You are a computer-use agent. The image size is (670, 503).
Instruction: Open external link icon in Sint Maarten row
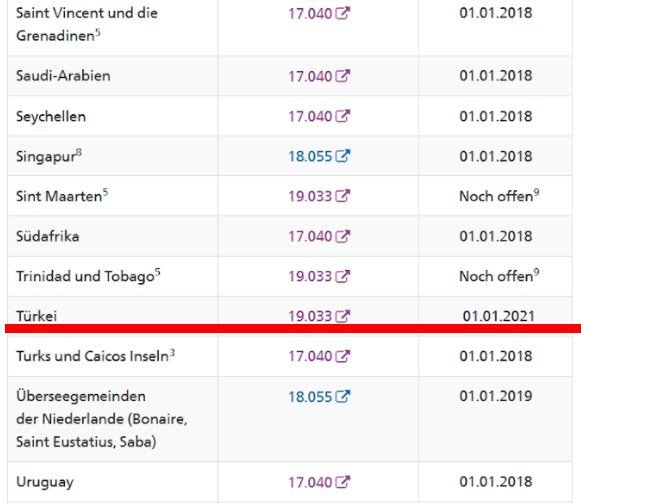coord(343,196)
